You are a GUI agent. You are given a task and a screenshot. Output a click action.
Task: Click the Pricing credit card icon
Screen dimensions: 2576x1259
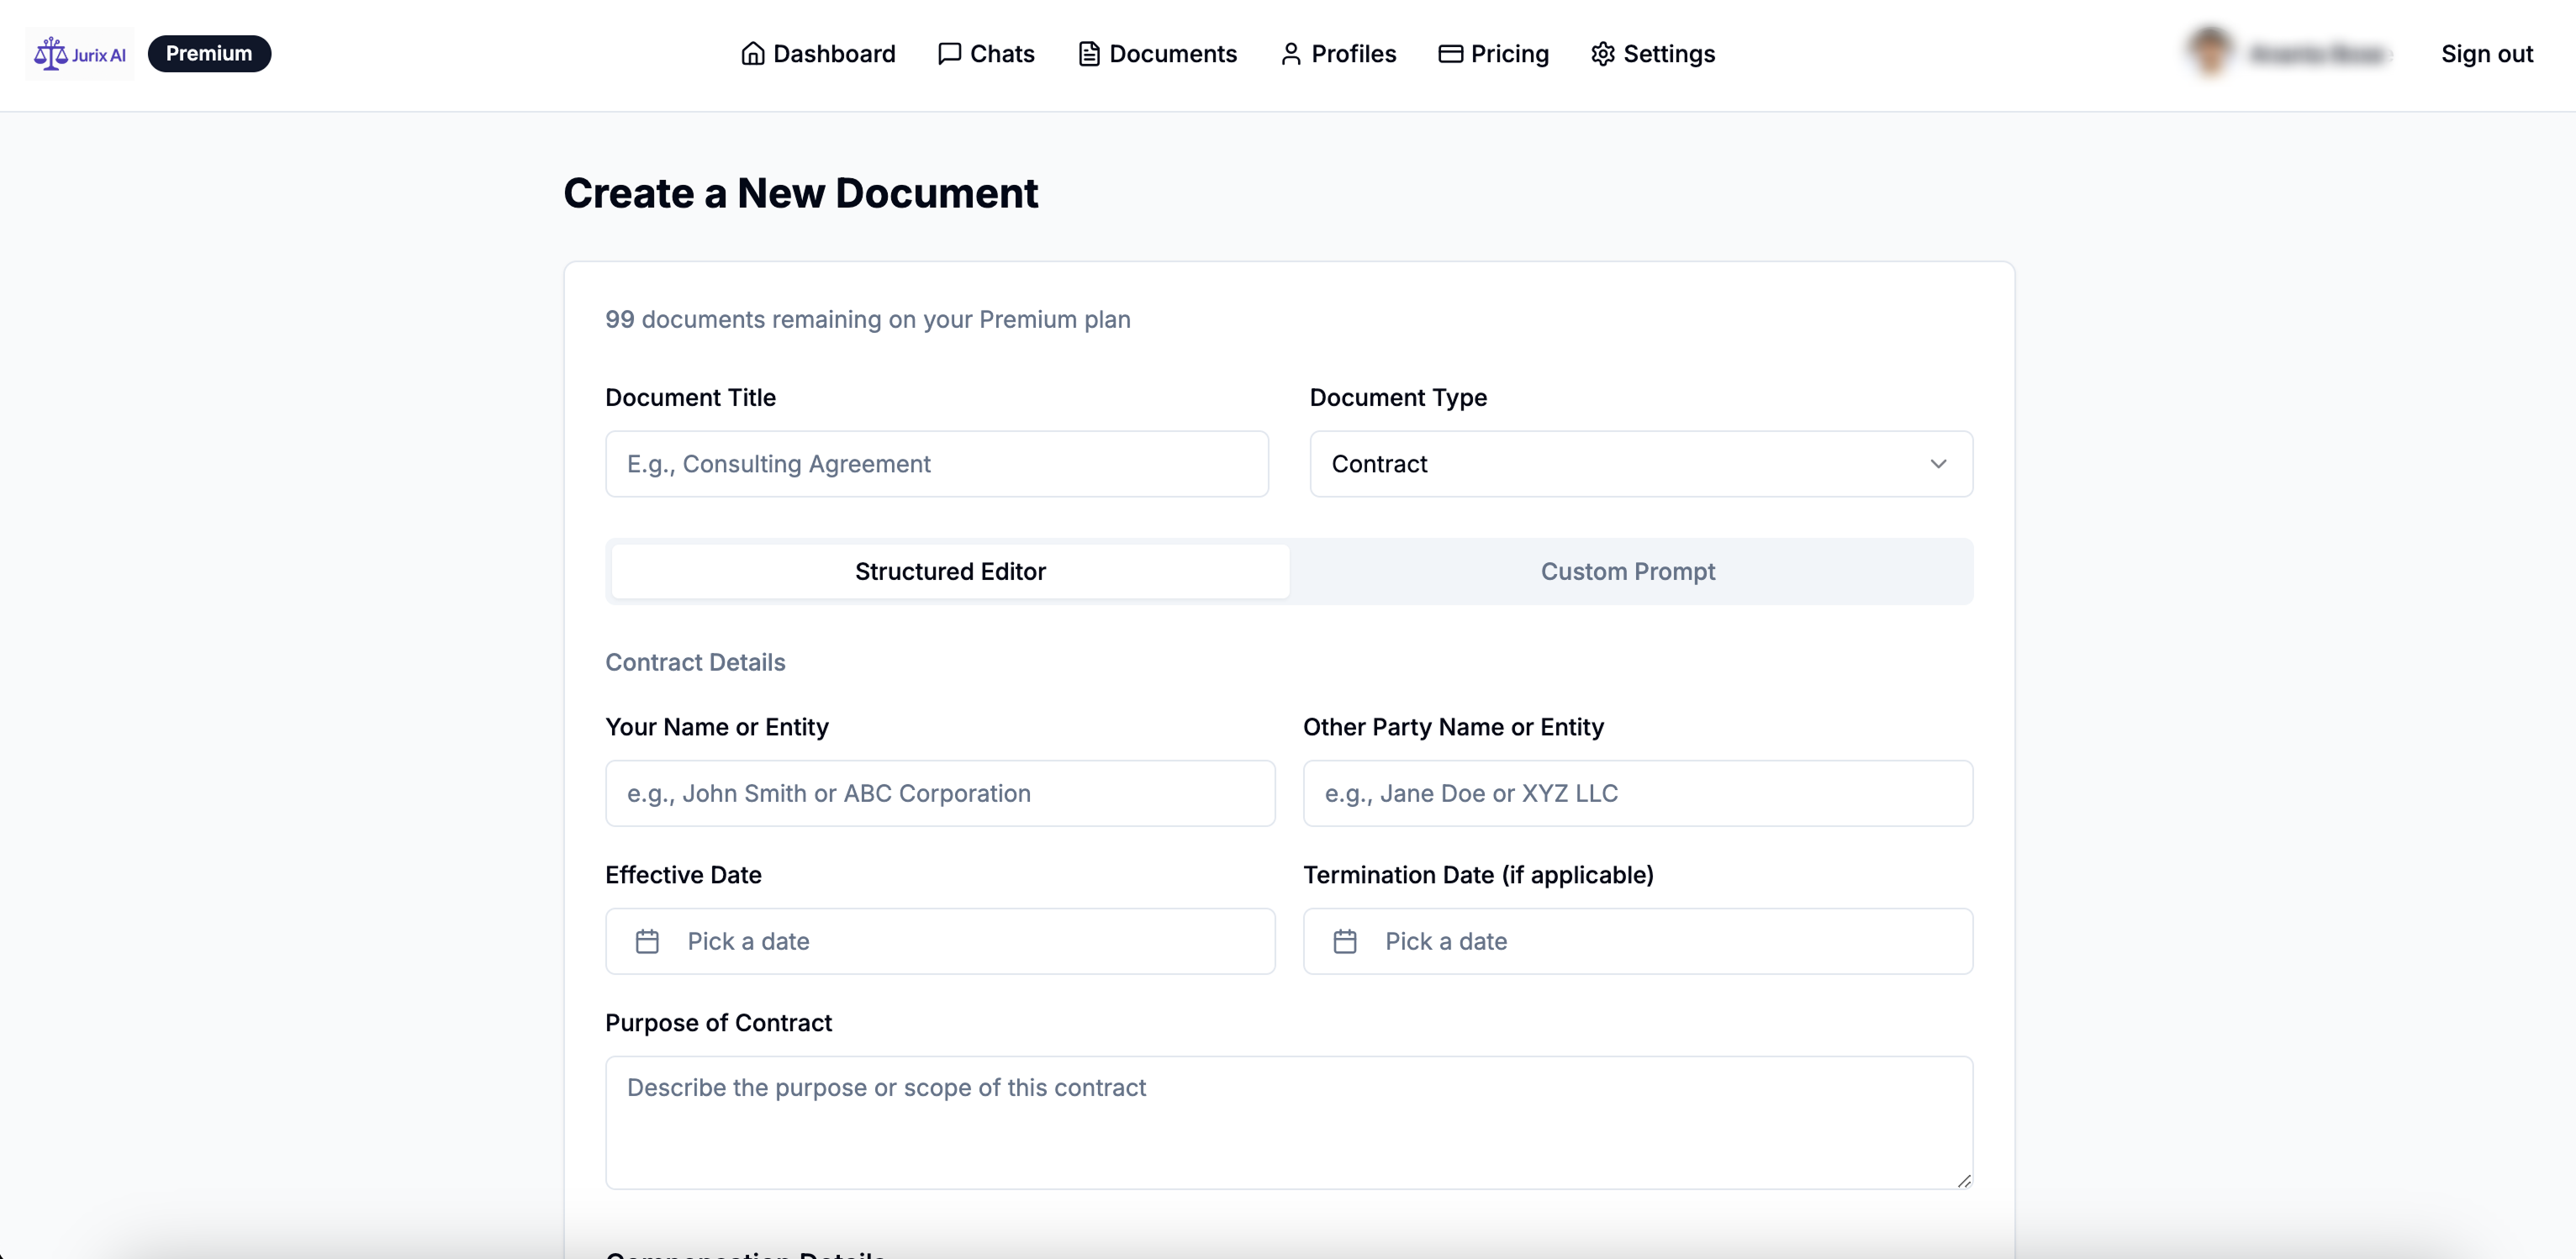coord(1449,54)
